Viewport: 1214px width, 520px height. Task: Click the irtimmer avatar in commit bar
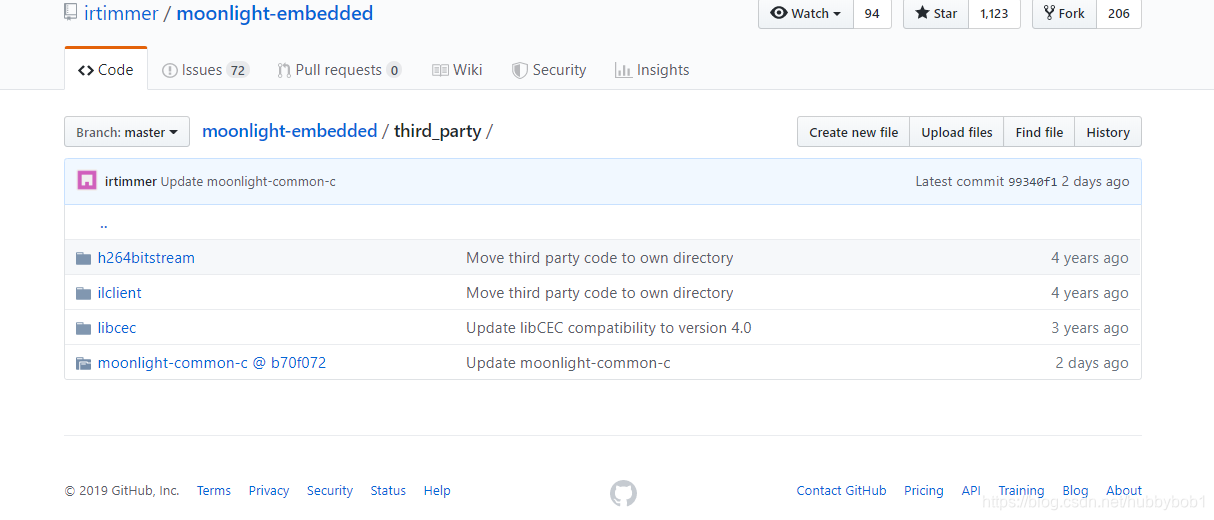[x=87, y=181]
